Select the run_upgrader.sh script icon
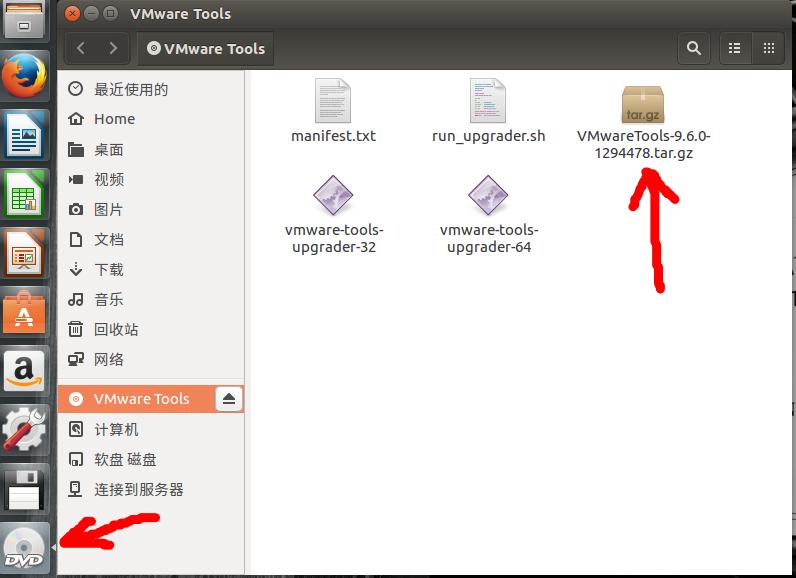 [x=487, y=100]
